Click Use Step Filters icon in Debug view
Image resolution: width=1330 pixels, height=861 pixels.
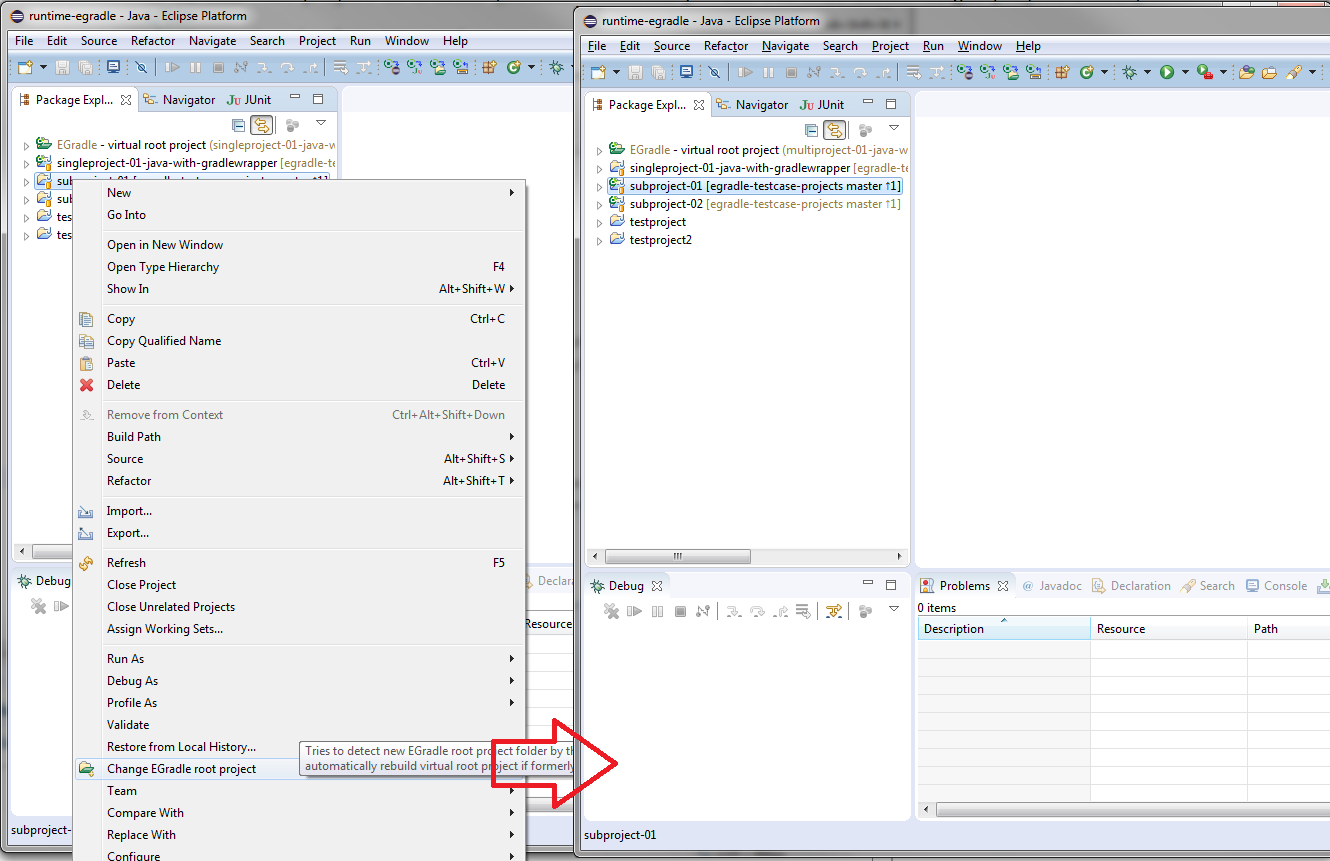tap(833, 611)
